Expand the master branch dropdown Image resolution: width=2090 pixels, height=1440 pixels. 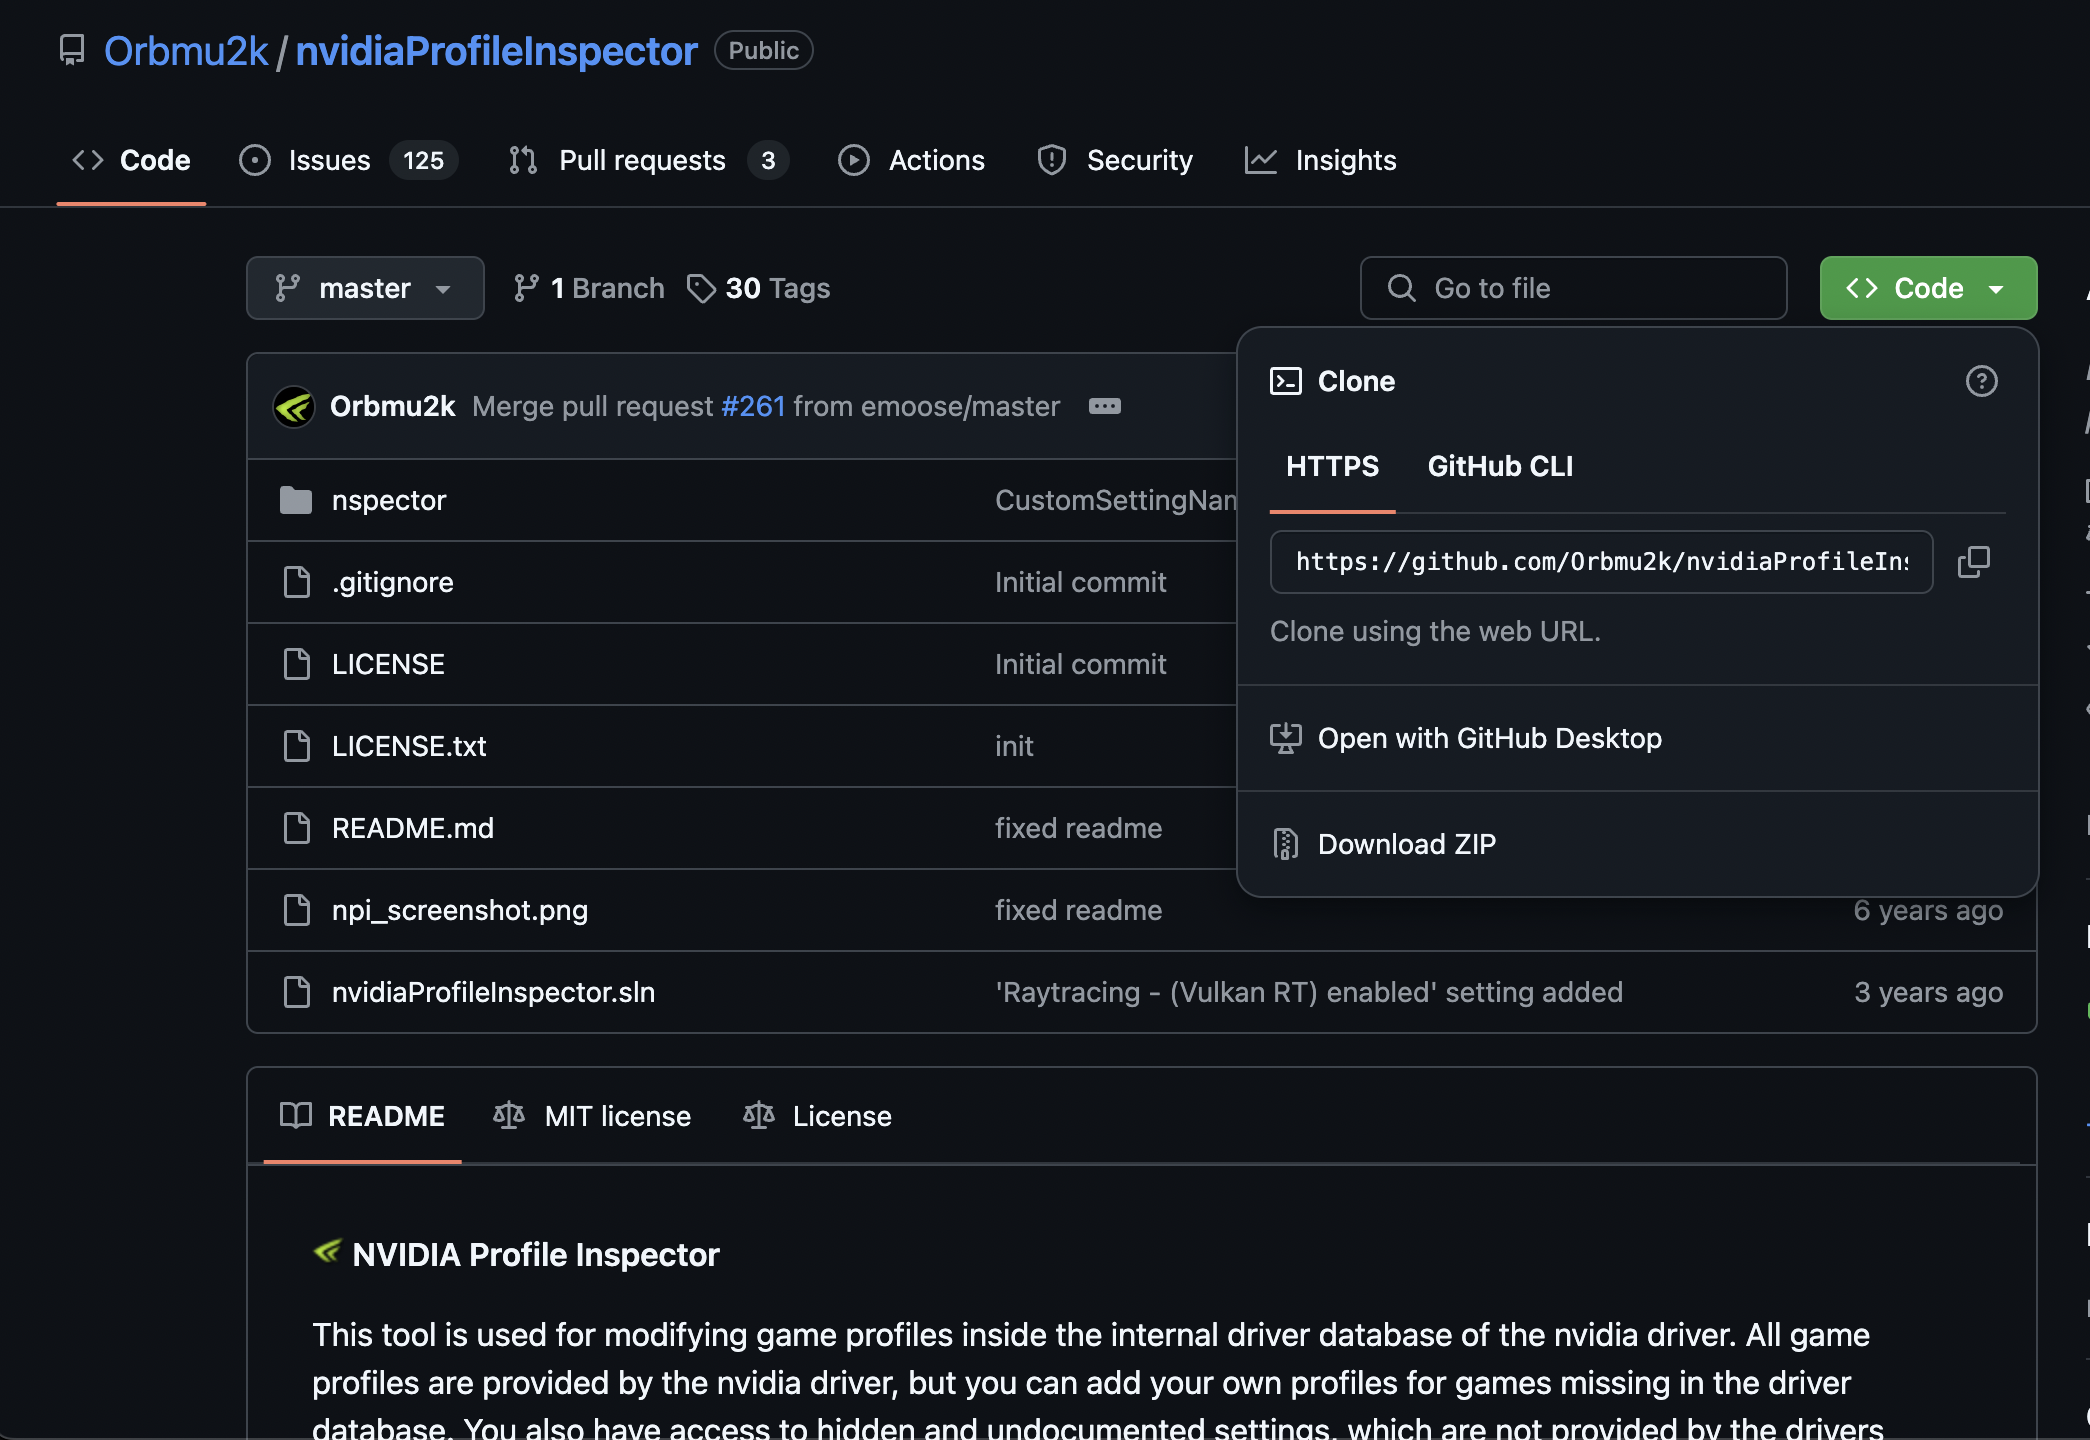coord(365,288)
